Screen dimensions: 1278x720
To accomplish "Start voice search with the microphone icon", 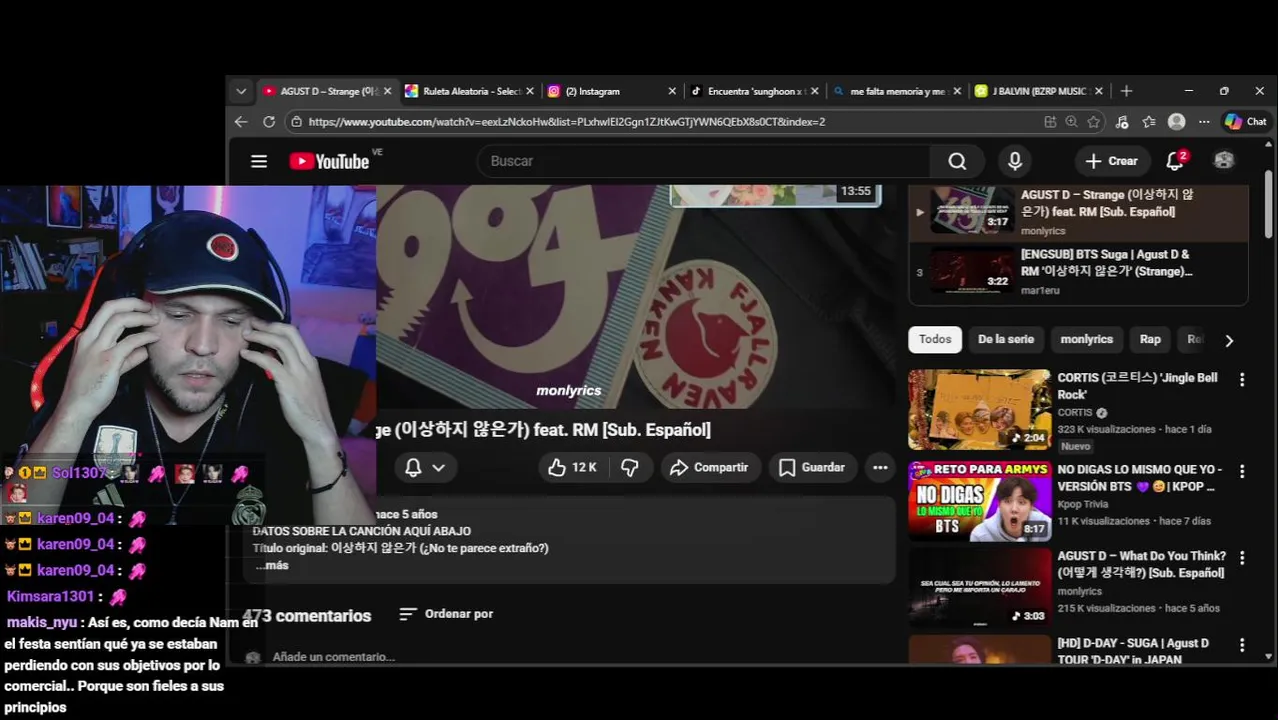I will coord(1015,161).
